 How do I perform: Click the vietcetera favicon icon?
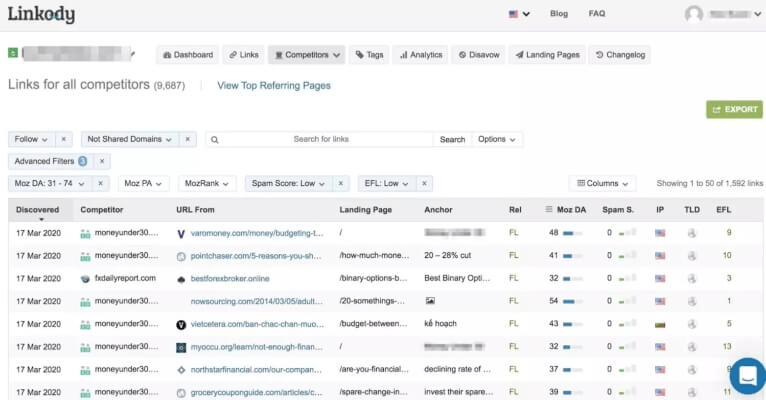(x=181, y=325)
